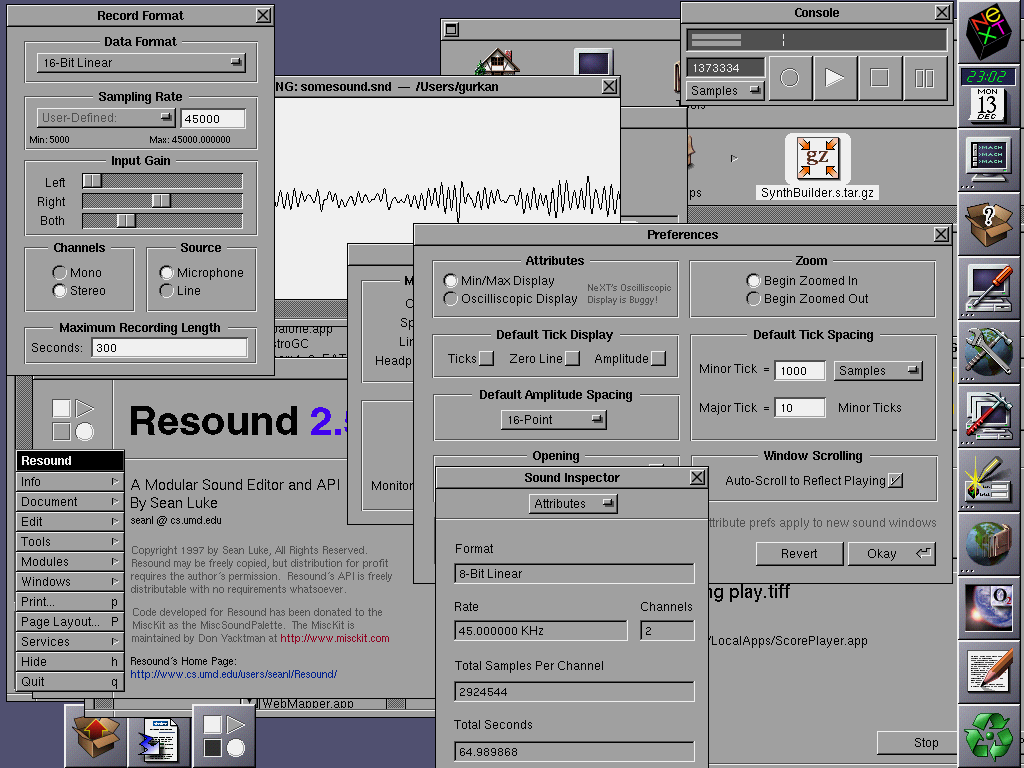Open the Earth O2 dock icon

pyautogui.click(x=988, y=607)
